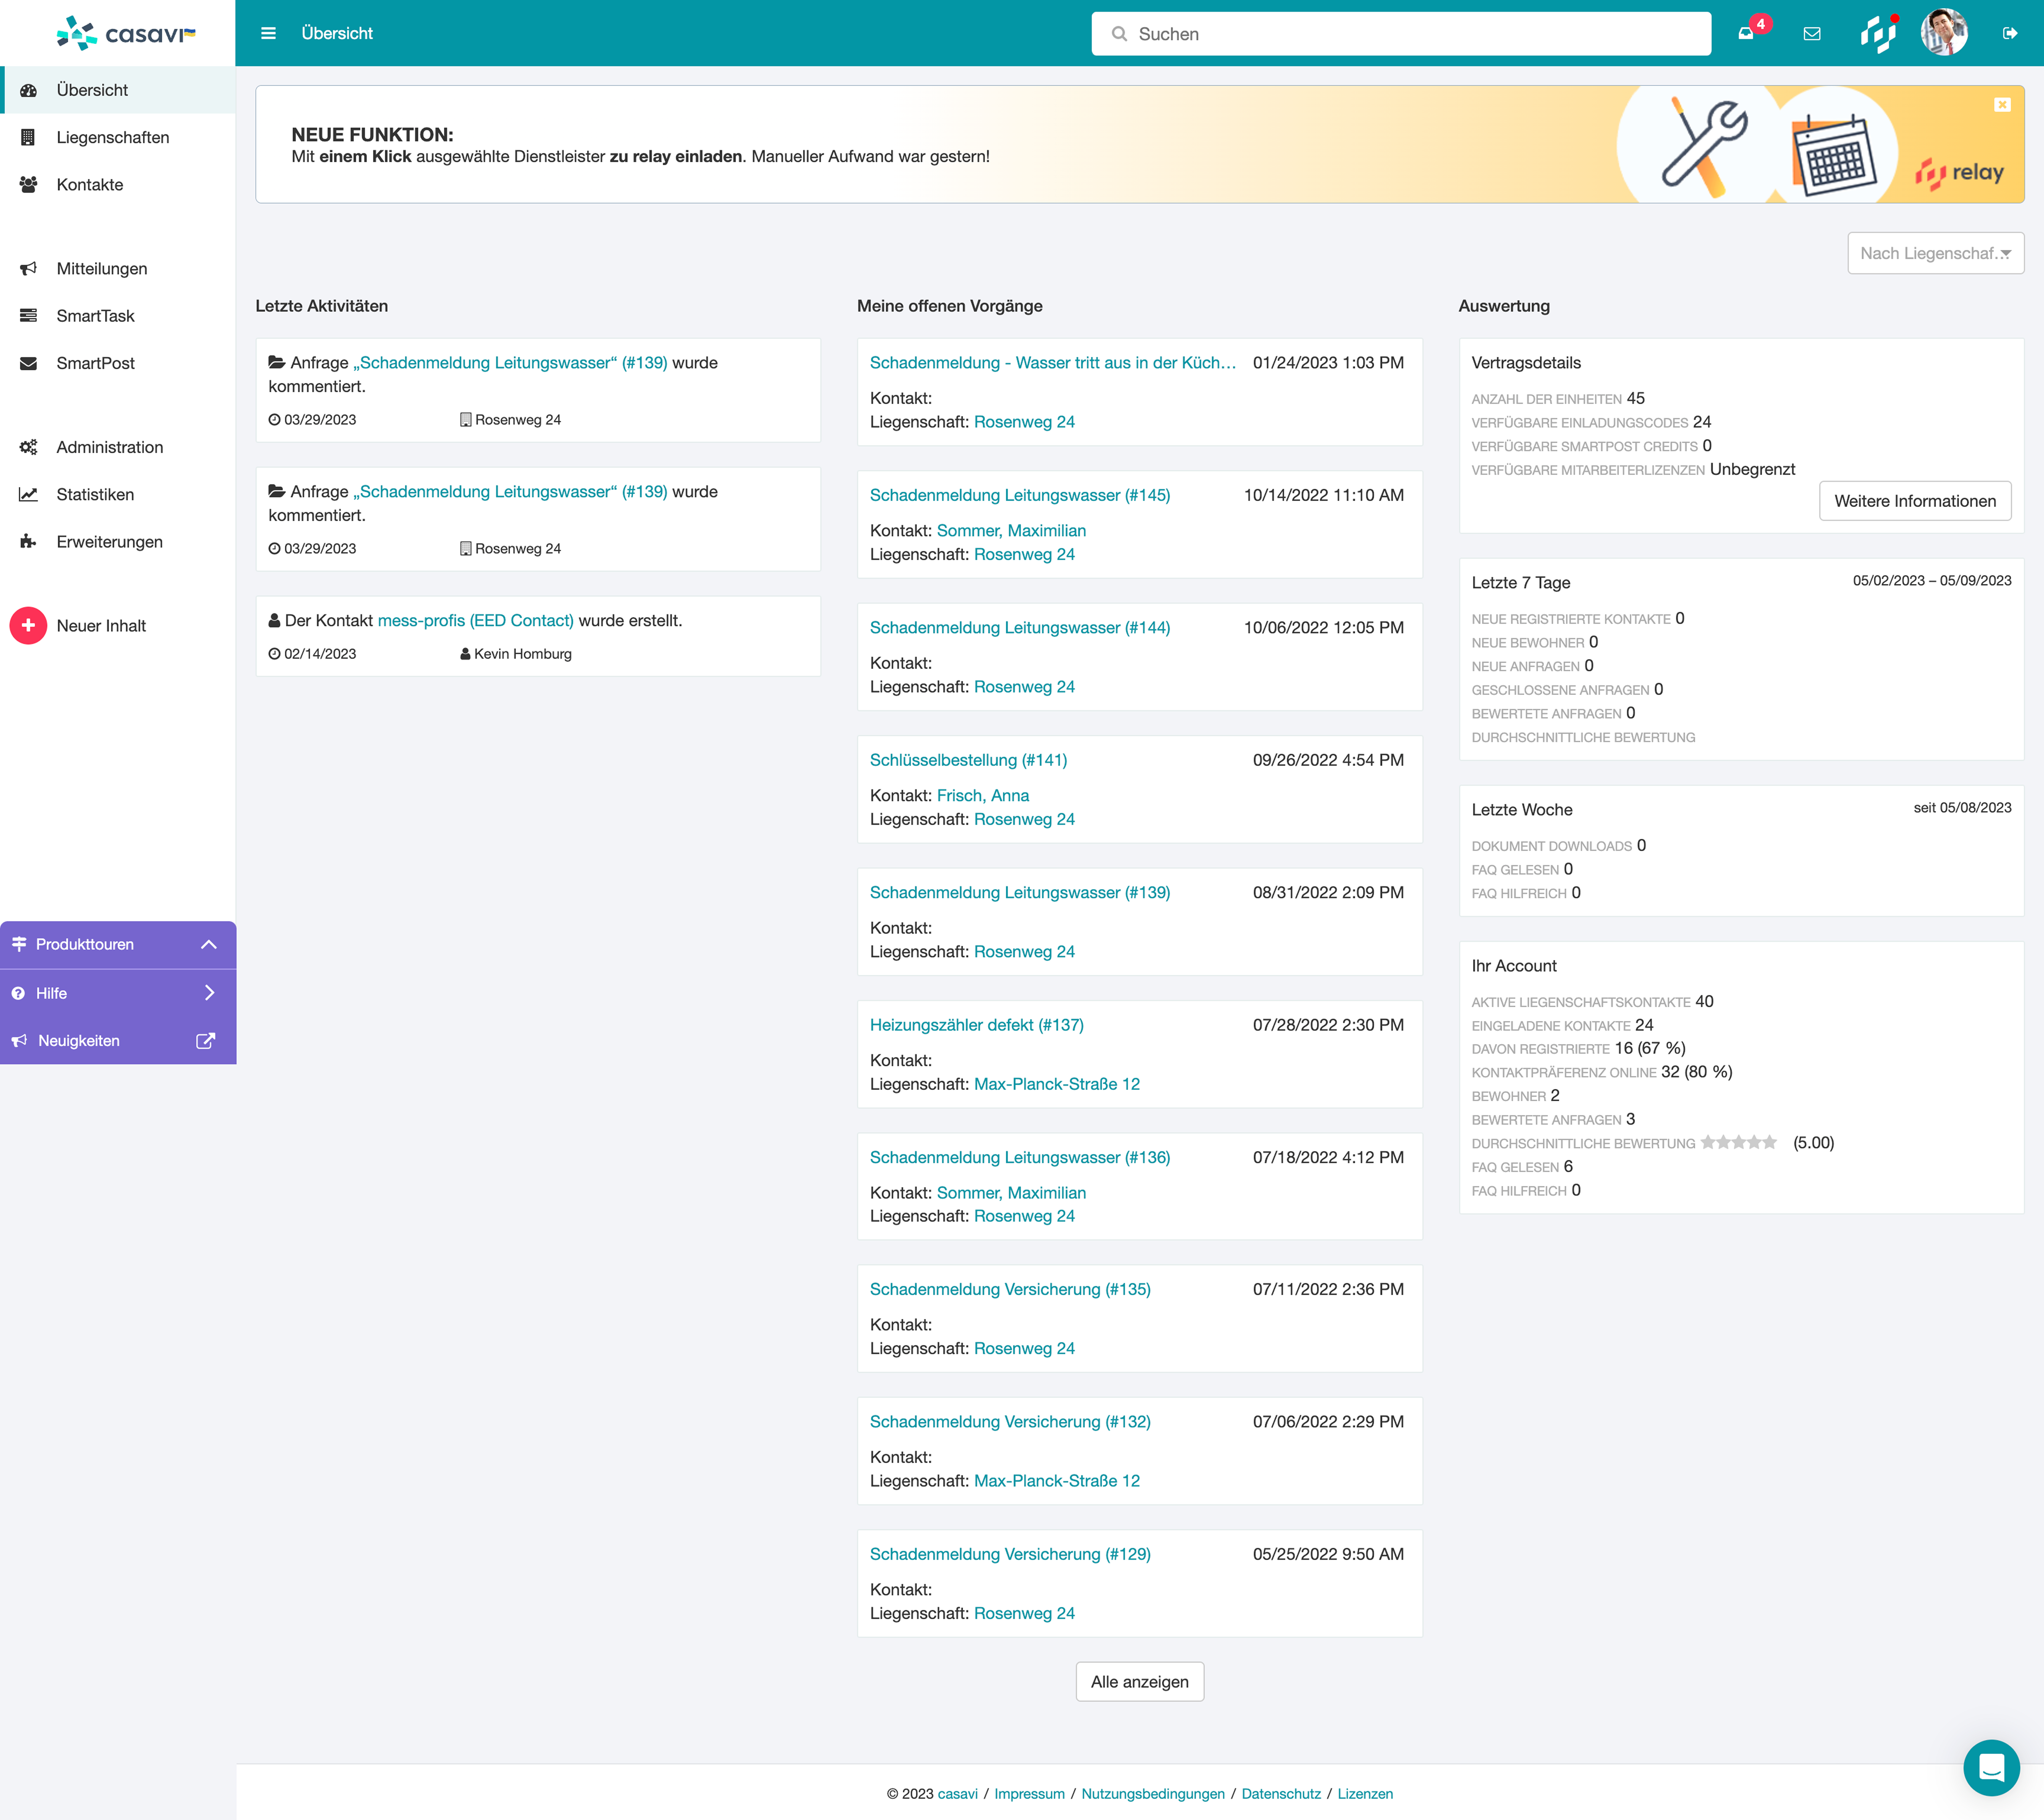Click the Produkttouren signpost icon
2044x1820 pixels.
19,944
